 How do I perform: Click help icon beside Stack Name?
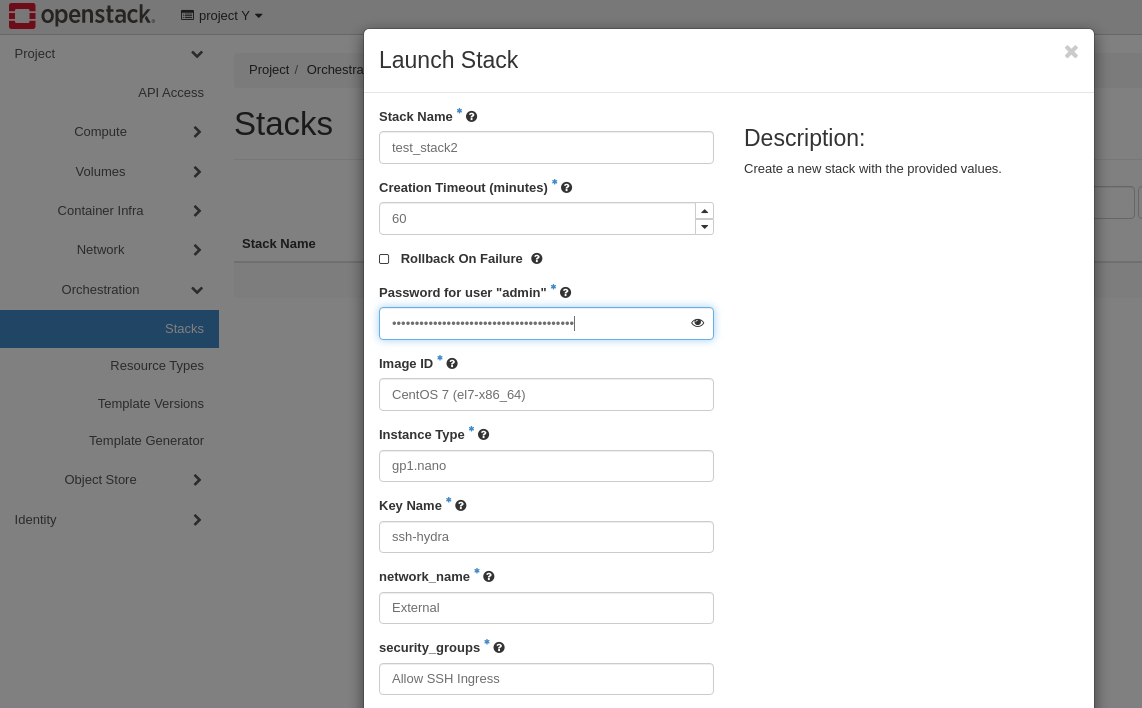coord(472,117)
